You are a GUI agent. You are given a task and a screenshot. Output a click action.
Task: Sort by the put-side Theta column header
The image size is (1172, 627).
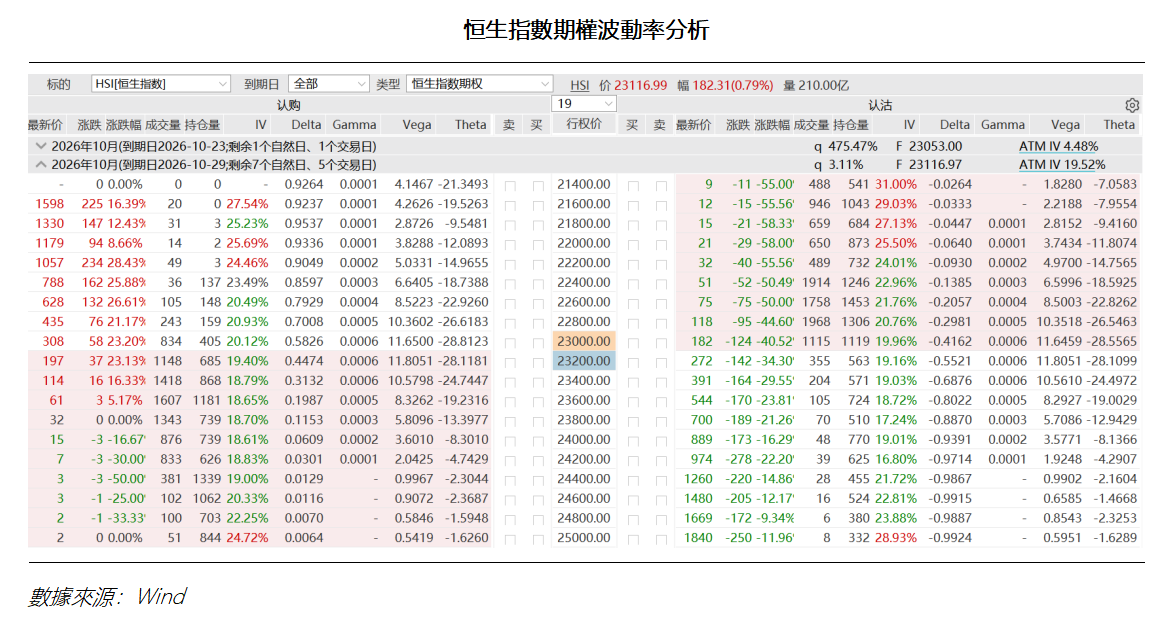coord(1119,125)
